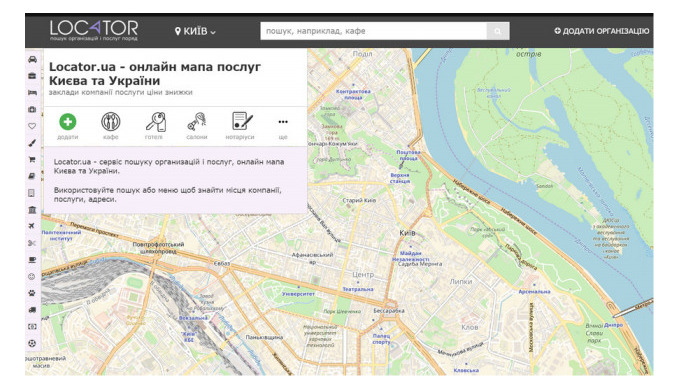Image resolution: width=680 pixels, height=390 pixels.
Task: Select the нотаріуси document icon
Action: click(241, 121)
